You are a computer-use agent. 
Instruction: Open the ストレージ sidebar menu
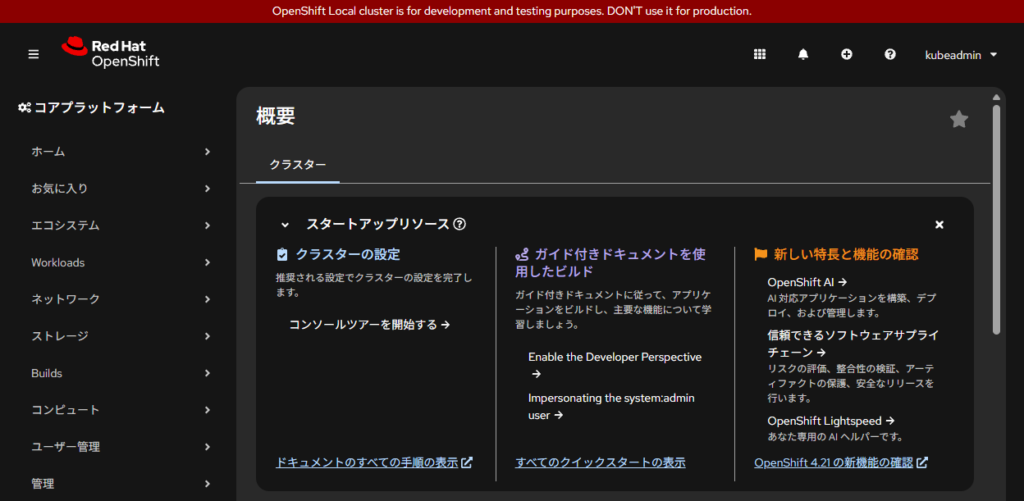pyautogui.click(x=120, y=336)
